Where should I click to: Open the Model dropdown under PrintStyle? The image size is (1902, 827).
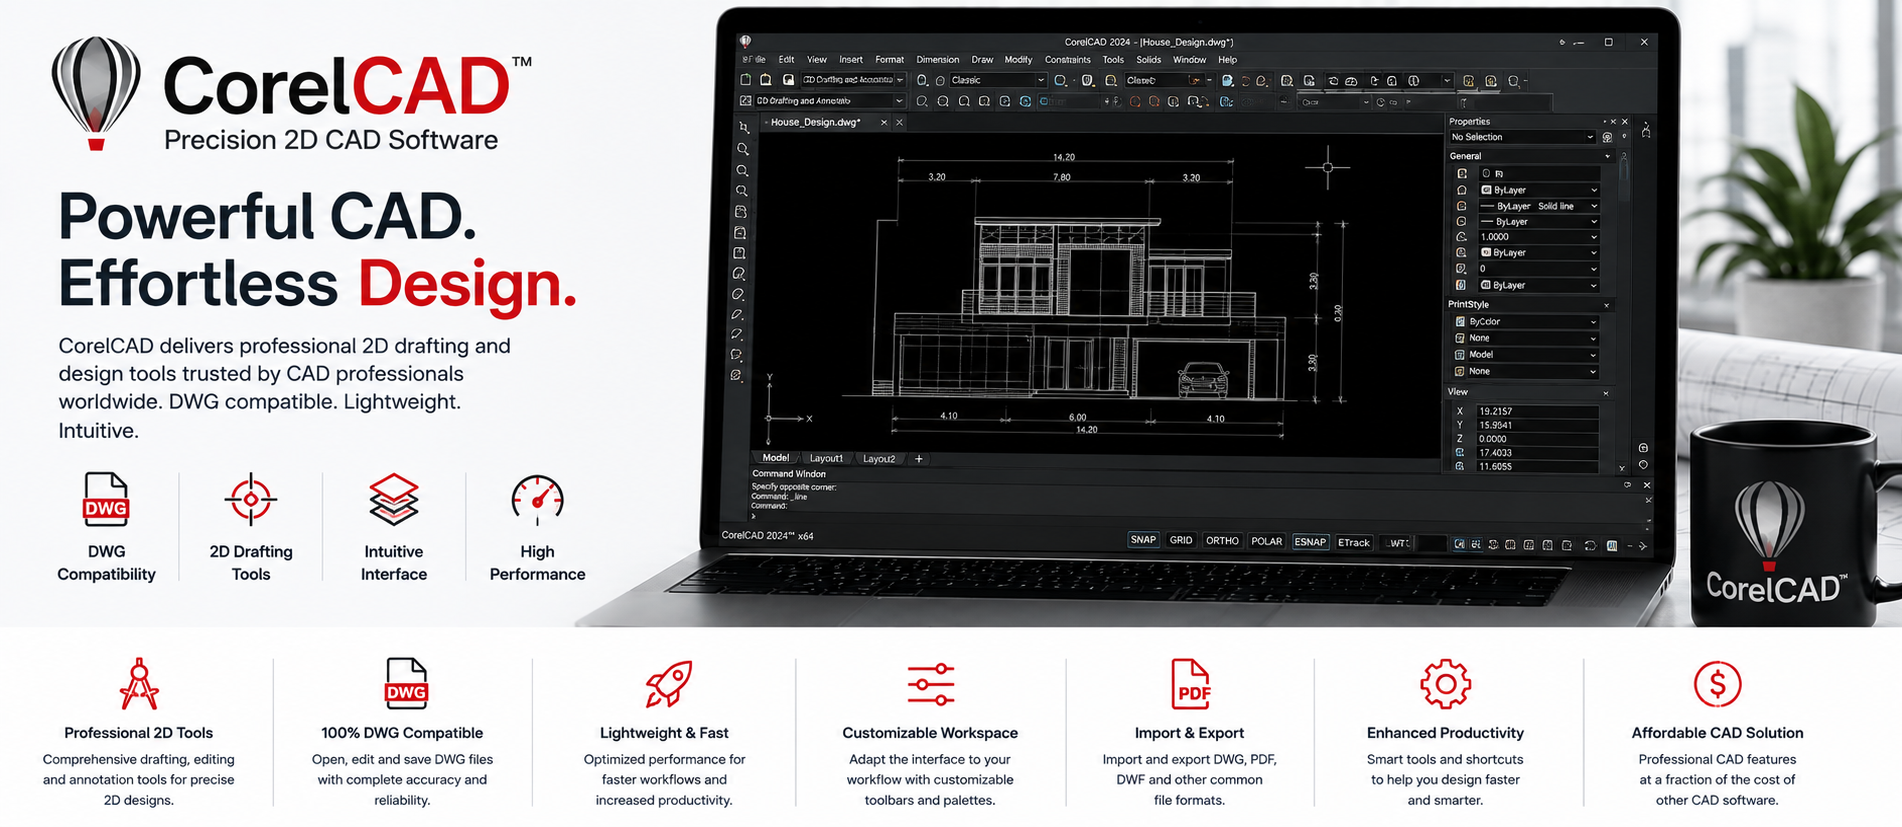1532,355
